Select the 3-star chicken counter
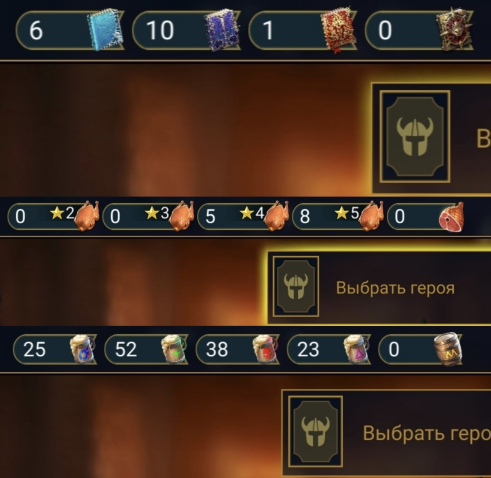Image resolution: width=491 pixels, height=478 pixels. pos(148,216)
